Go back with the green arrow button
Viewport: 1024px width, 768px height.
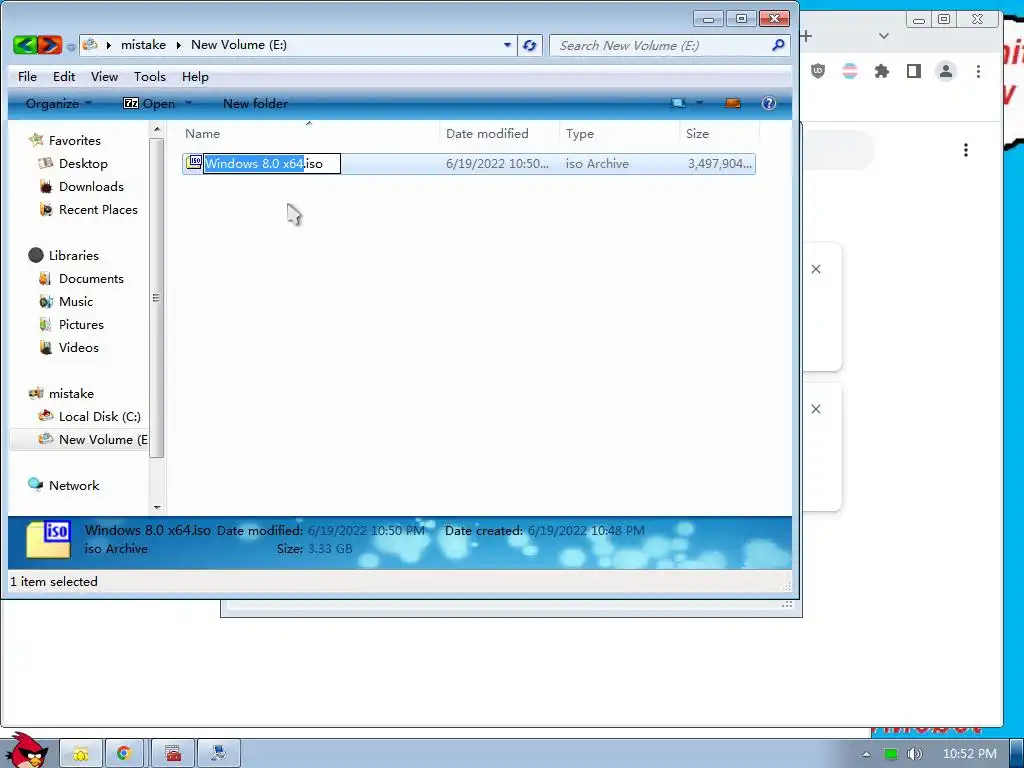[x=25, y=45]
